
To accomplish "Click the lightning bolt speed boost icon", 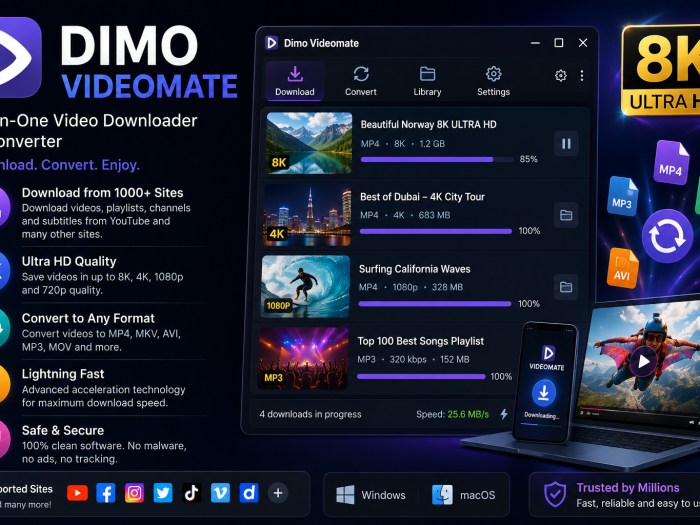I will pyautogui.click(x=504, y=414).
